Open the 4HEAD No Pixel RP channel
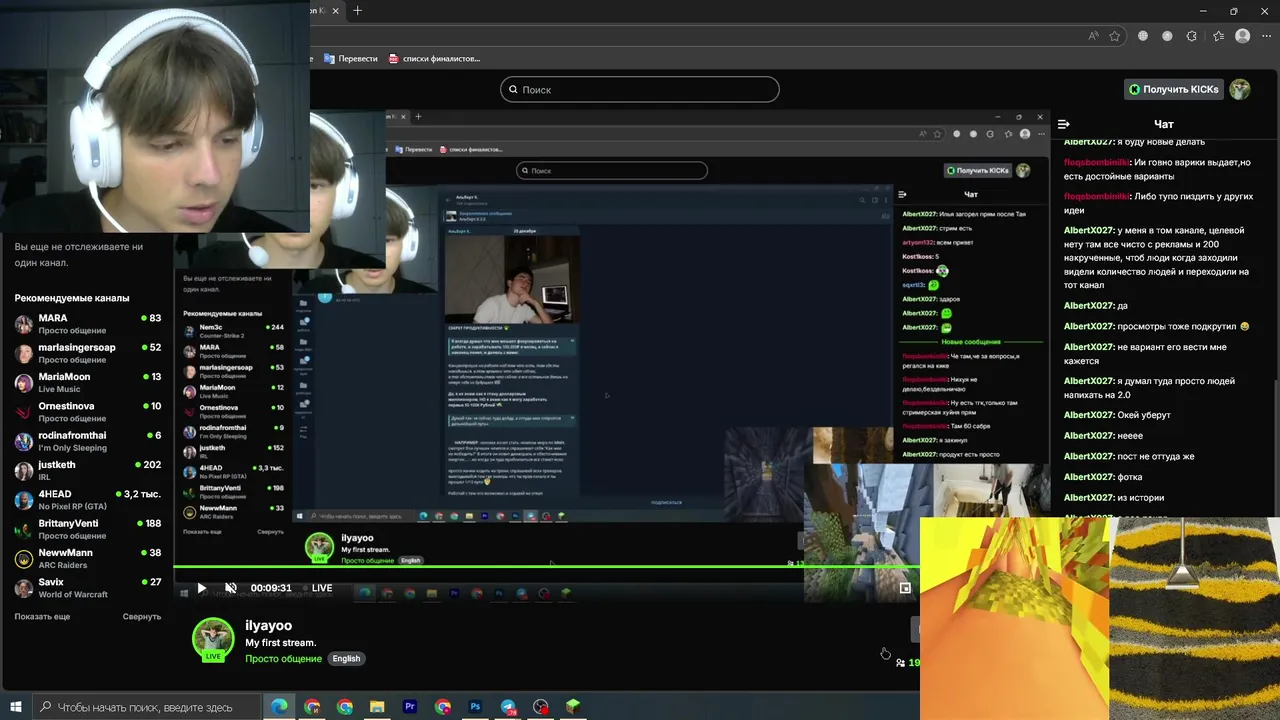The height and width of the screenshot is (720, 1280). (x=87, y=500)
